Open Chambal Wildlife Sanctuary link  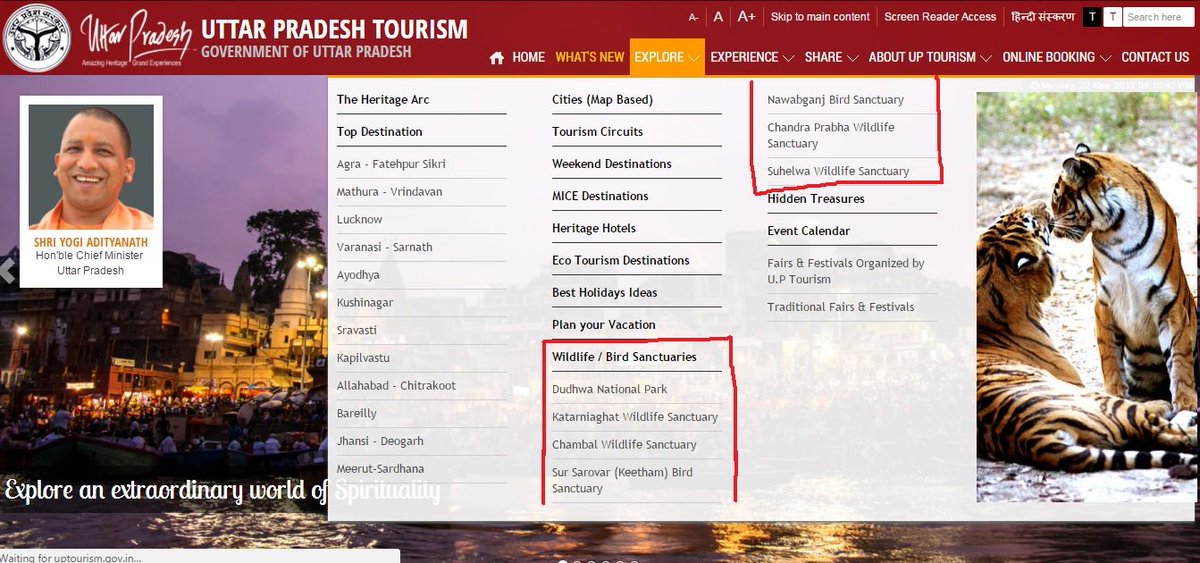[x=624, y=444]
